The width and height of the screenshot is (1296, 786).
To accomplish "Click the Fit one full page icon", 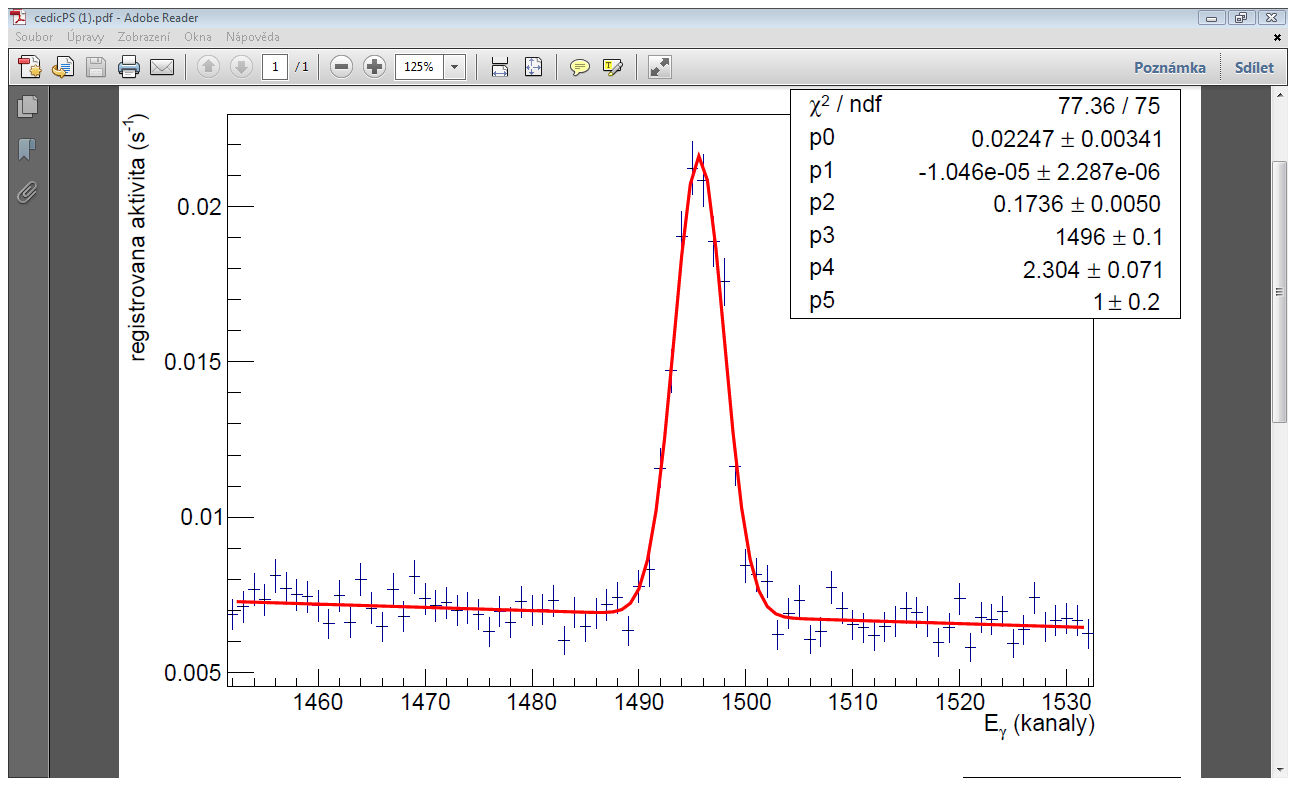I will tap(533, 67).
